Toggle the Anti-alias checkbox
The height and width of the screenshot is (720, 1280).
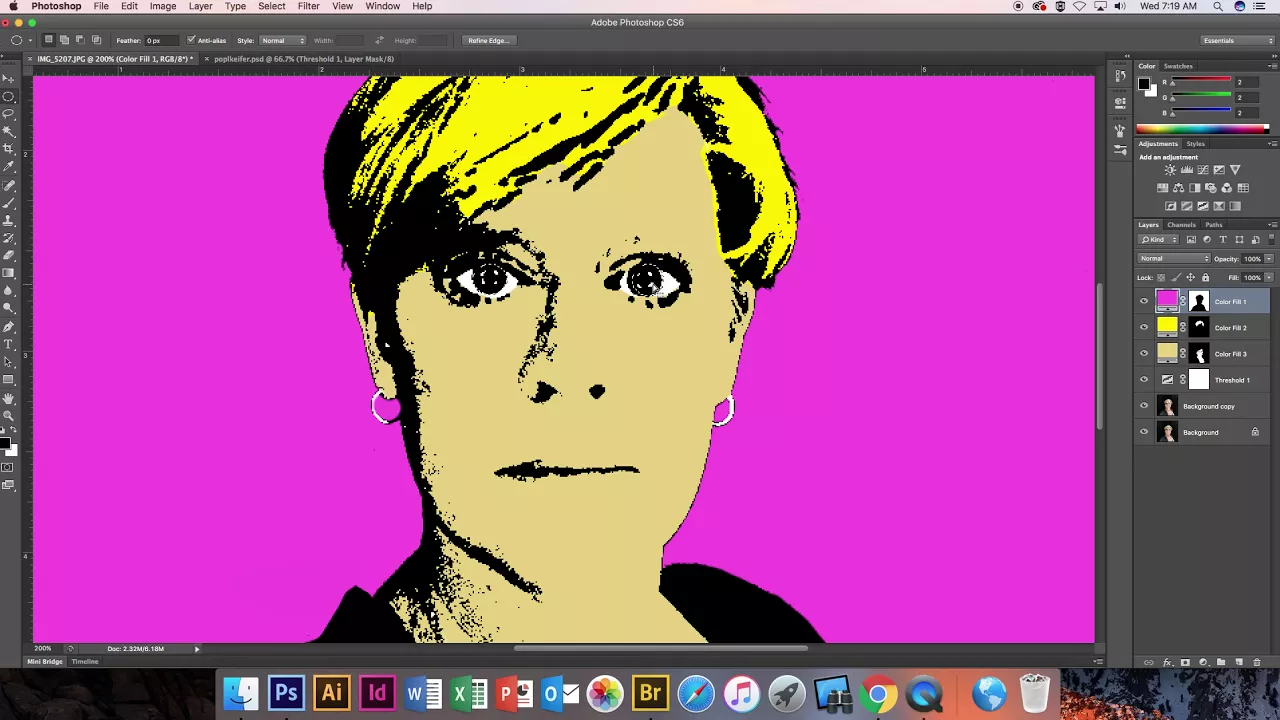tap(191, 40)
